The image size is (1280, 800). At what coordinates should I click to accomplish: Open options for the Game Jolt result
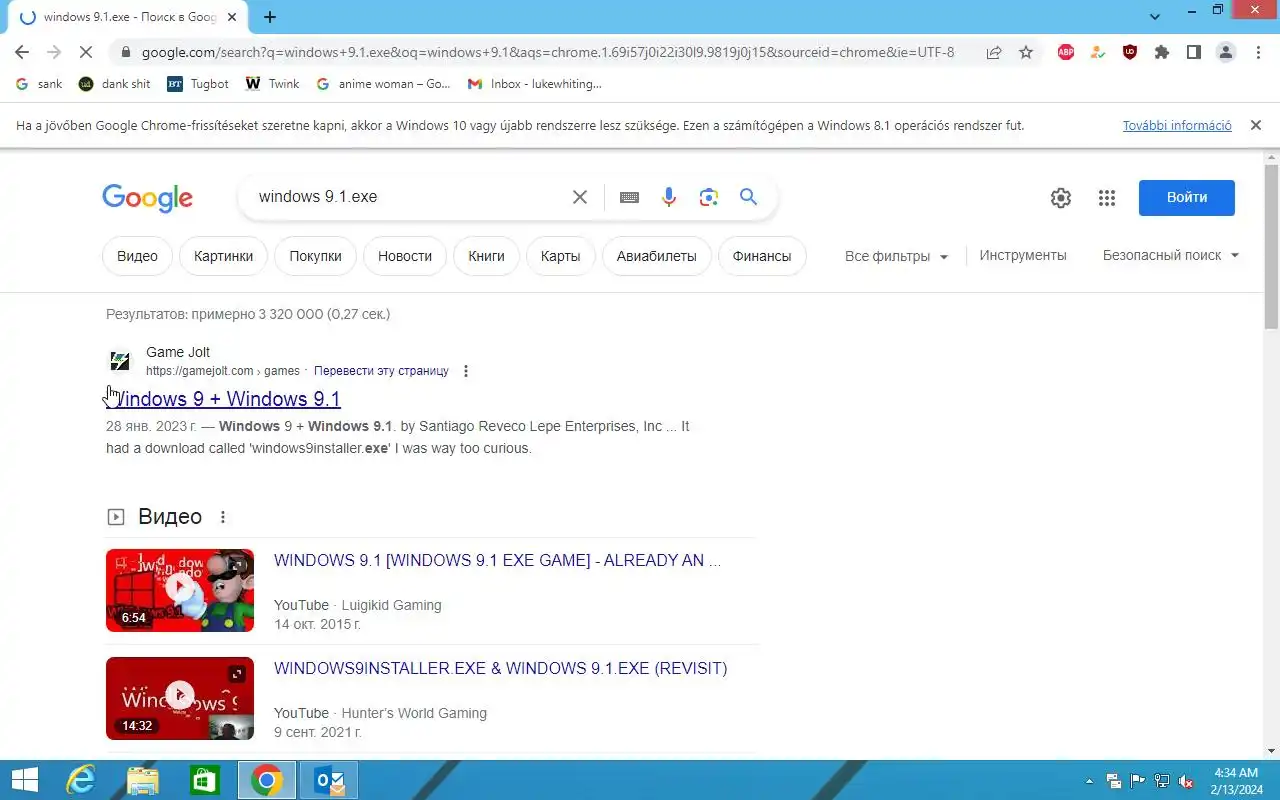[466, 371]
